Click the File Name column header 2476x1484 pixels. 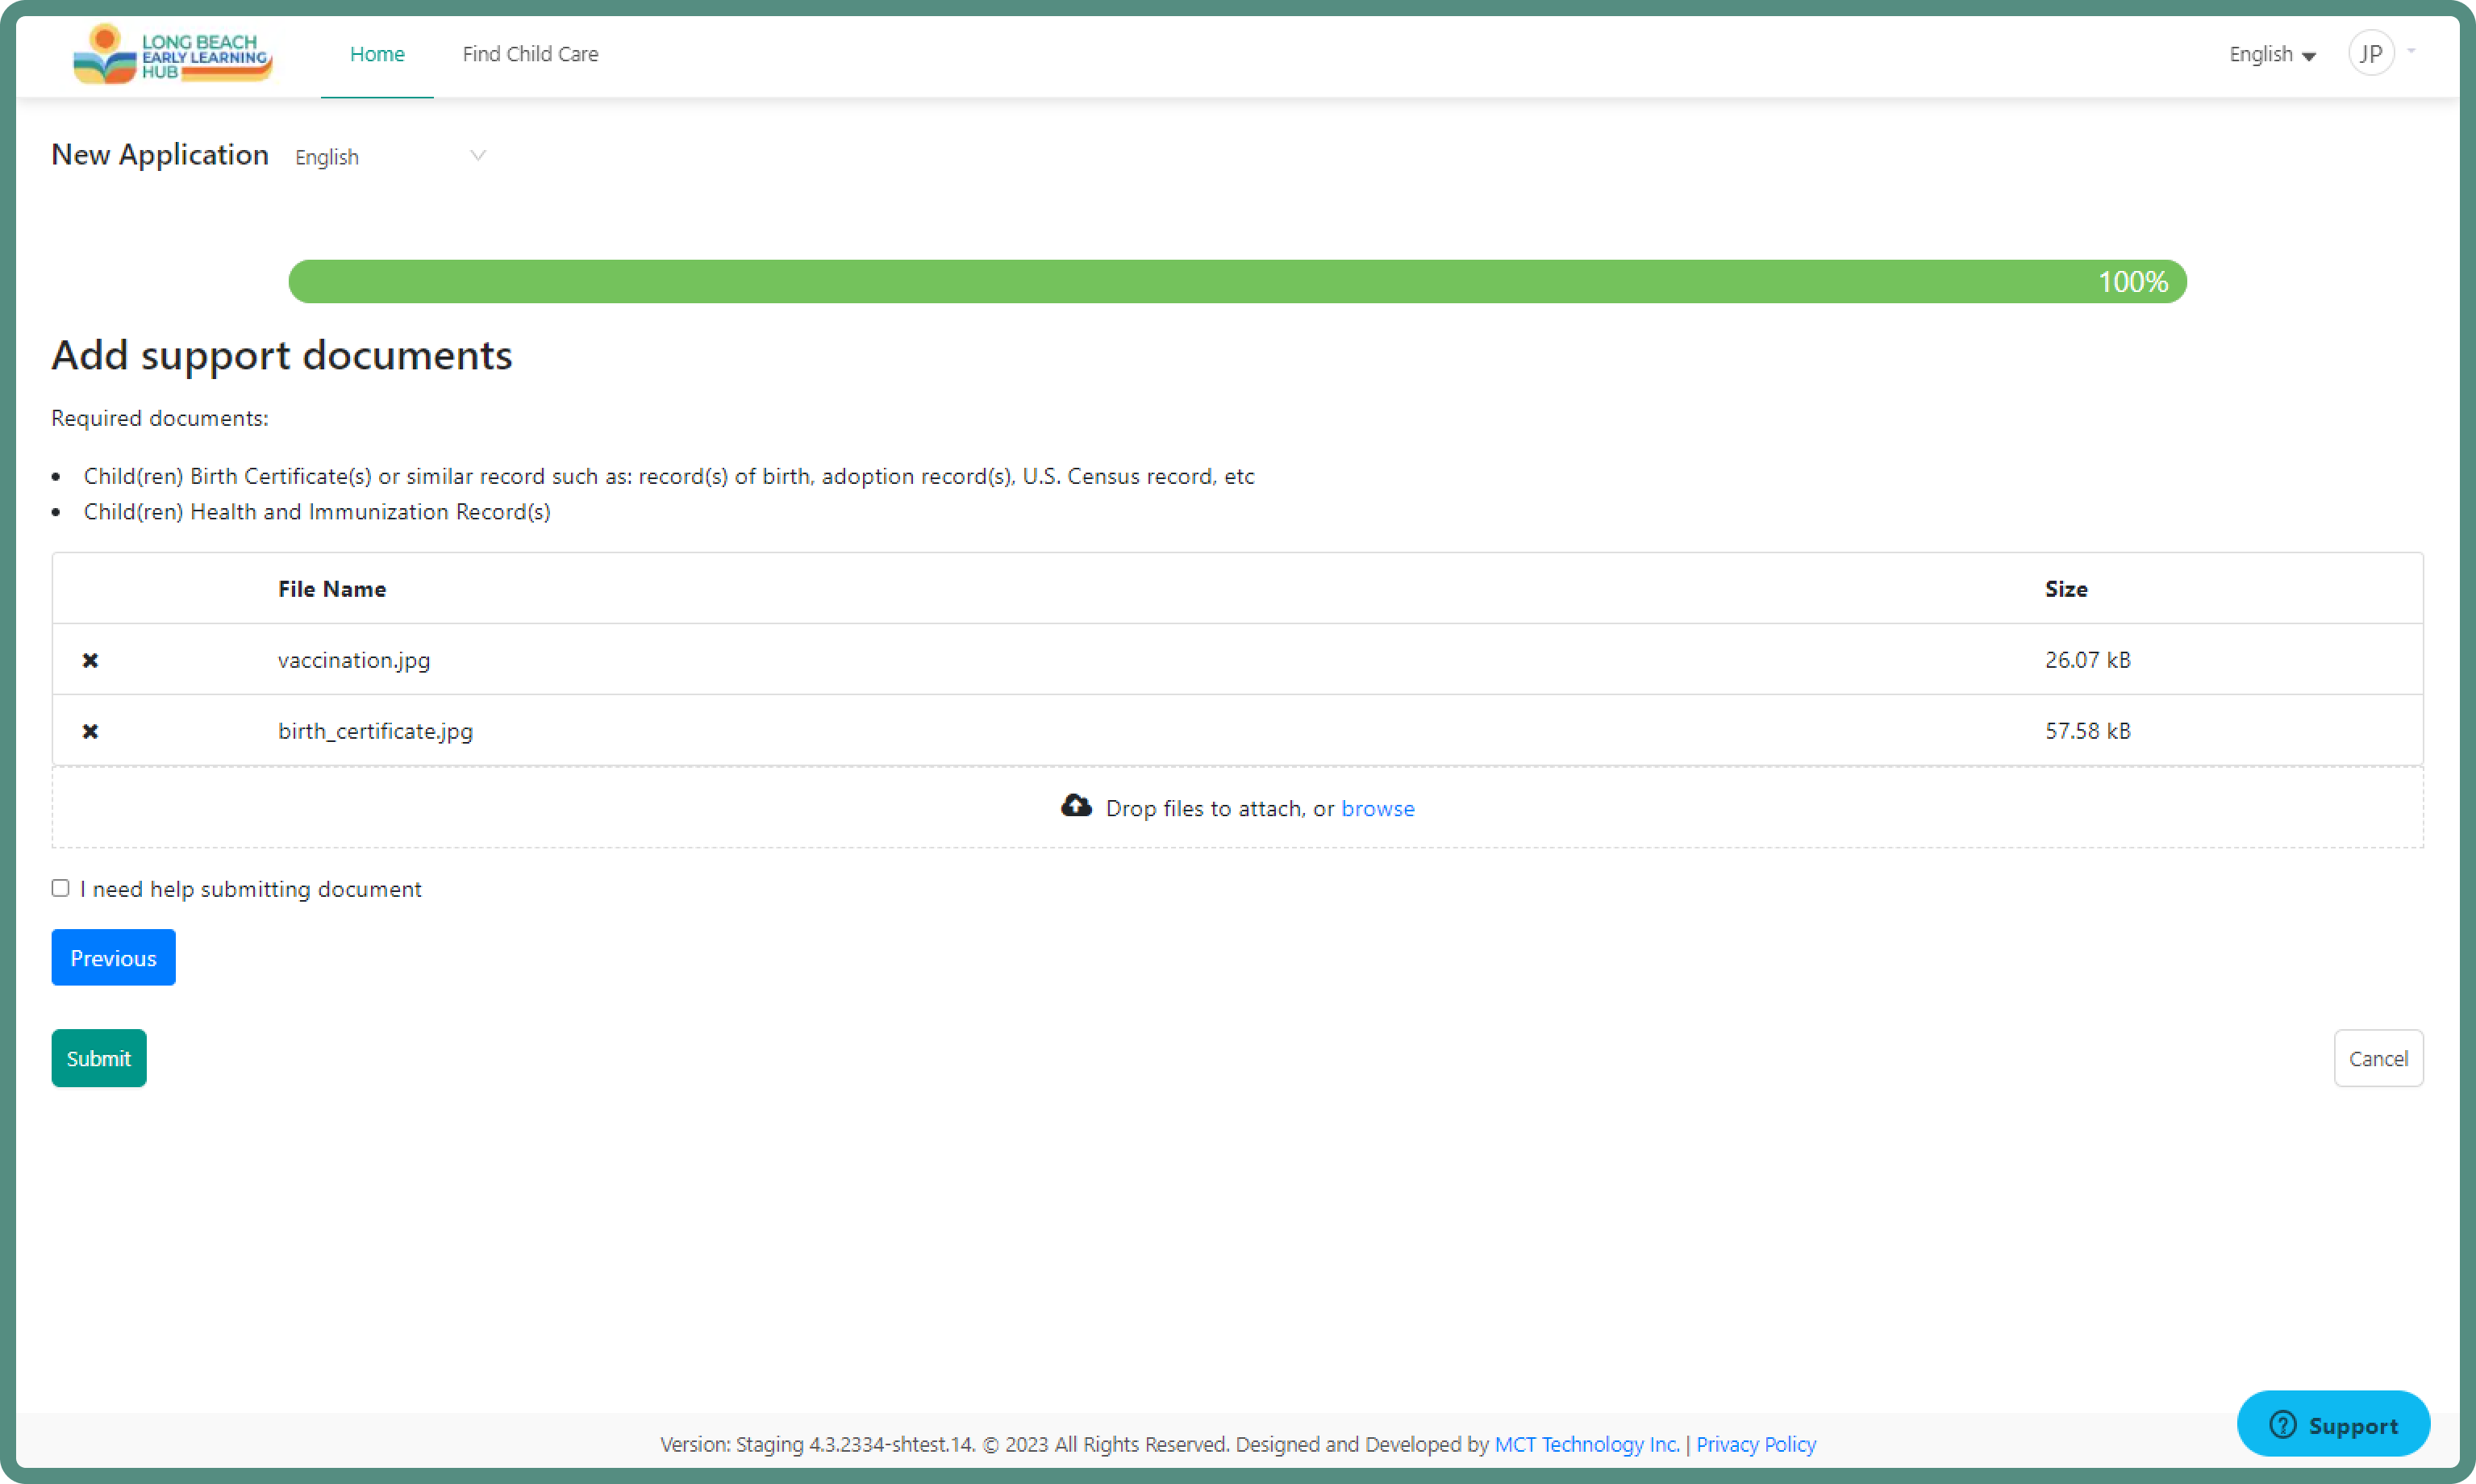[x=332, y=589]
